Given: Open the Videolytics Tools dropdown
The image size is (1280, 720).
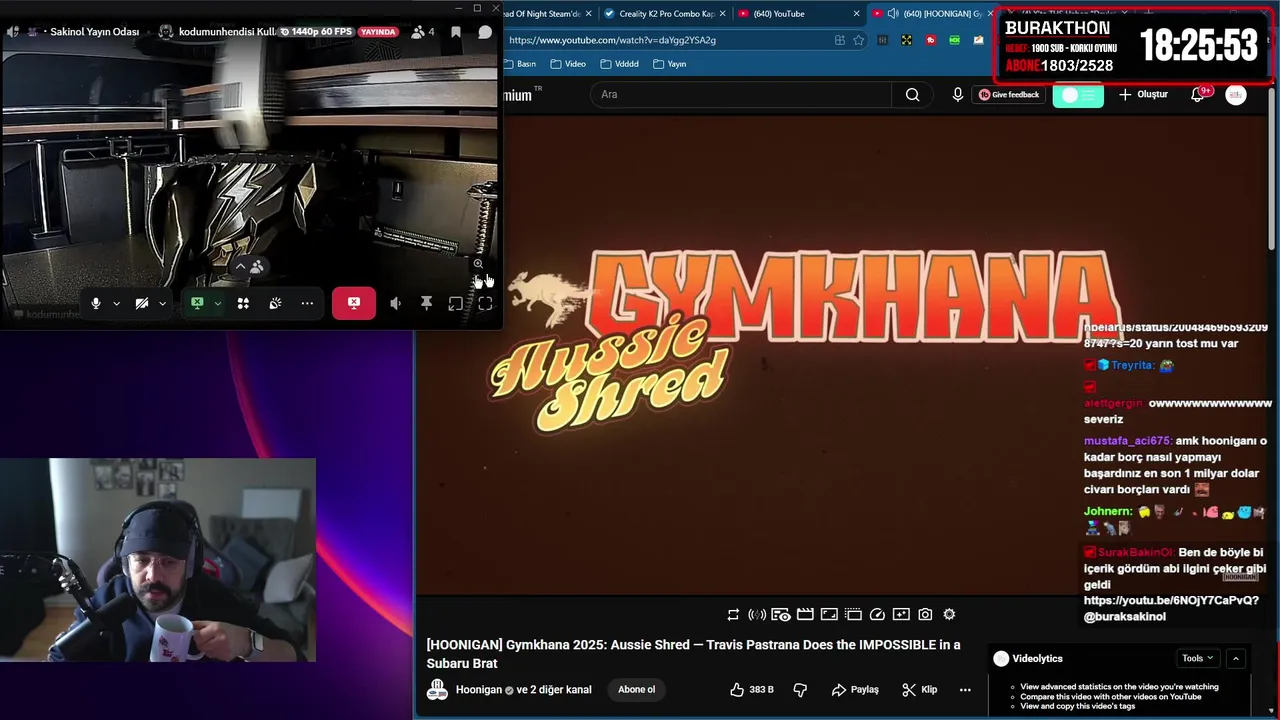Looking at the screenshot, I should click(1197, 658).
